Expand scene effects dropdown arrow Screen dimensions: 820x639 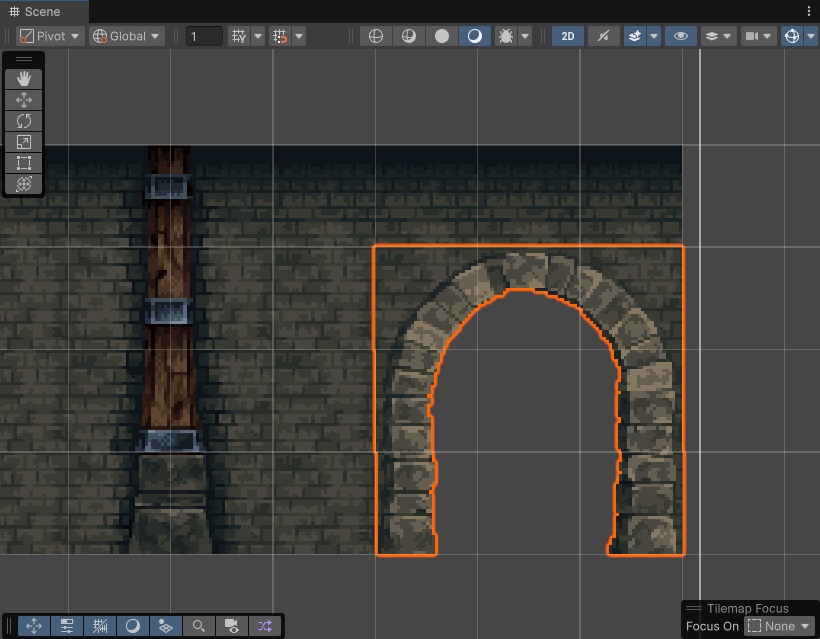click(654, 36)
